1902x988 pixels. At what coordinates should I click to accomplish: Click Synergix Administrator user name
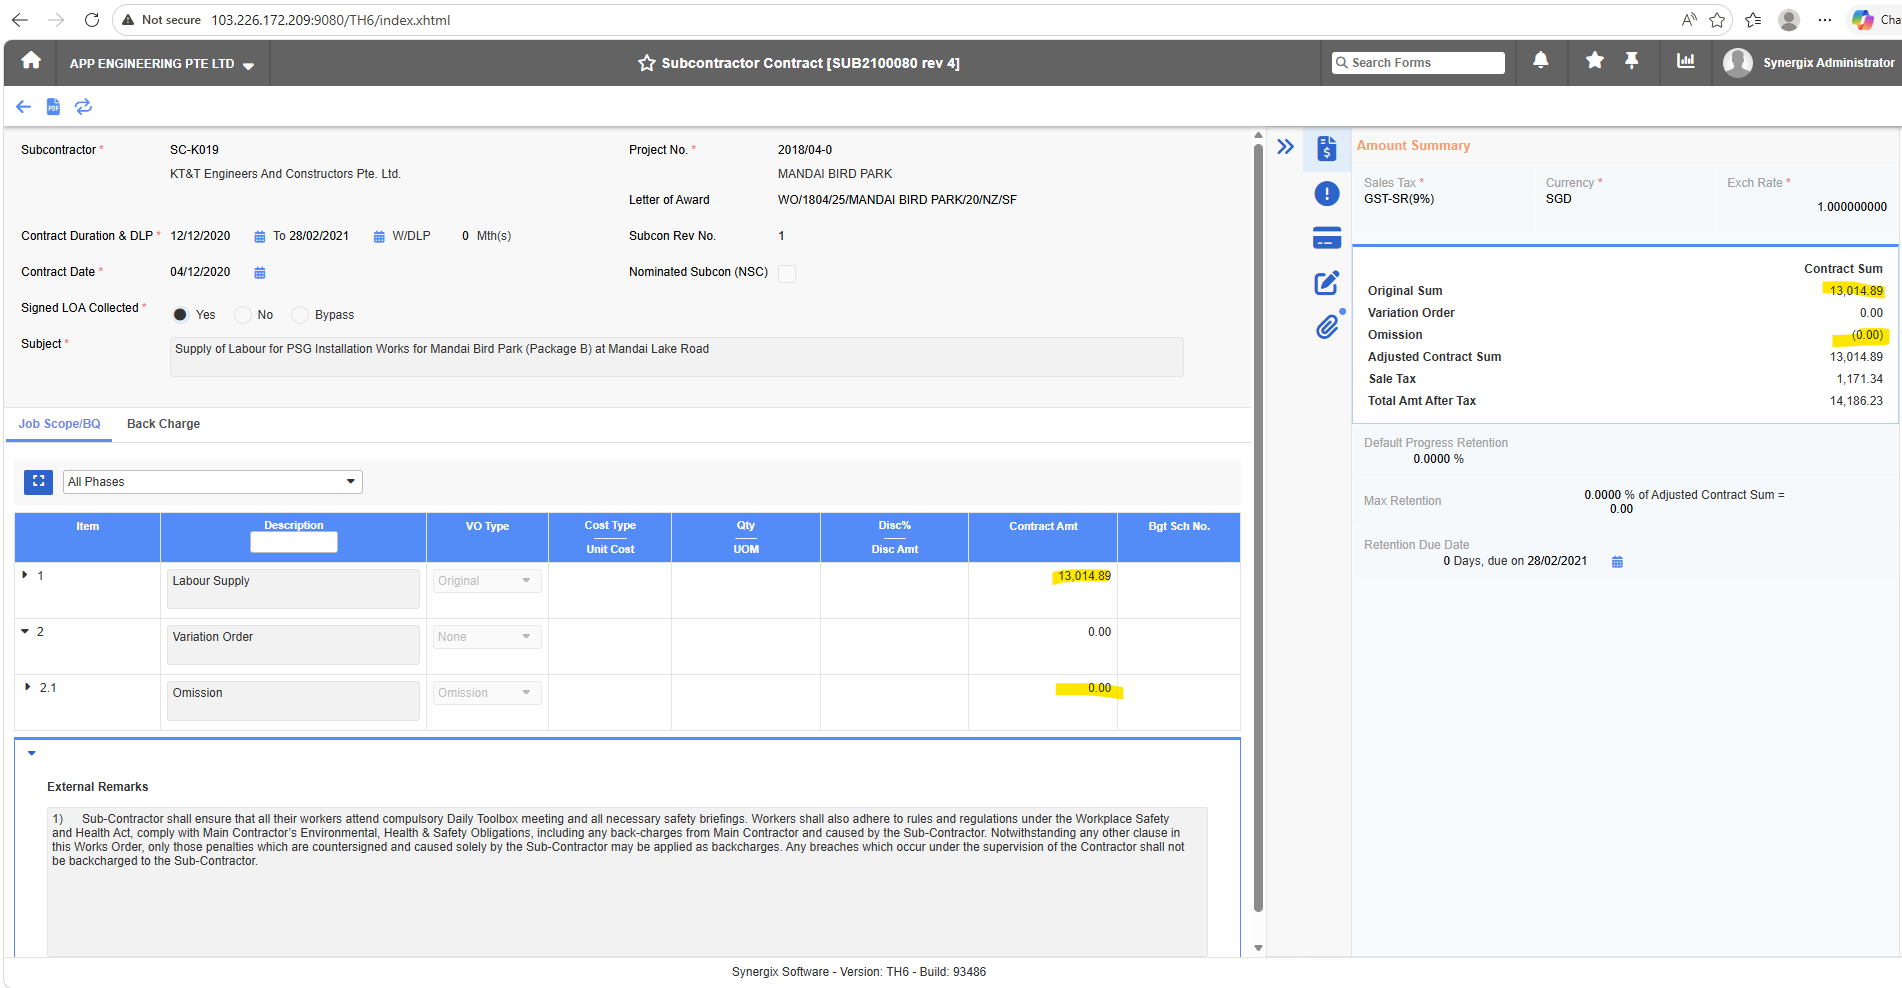pos(1828,63)
